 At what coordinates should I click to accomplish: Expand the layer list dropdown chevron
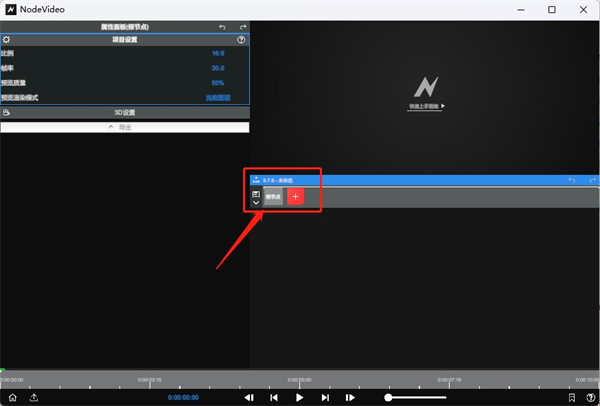[256, 202]
